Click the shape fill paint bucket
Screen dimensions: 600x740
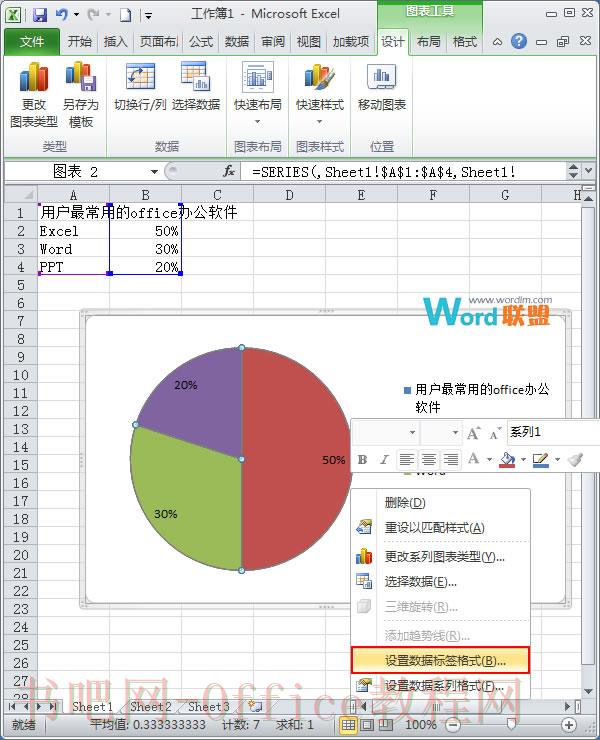coord(507,459)
